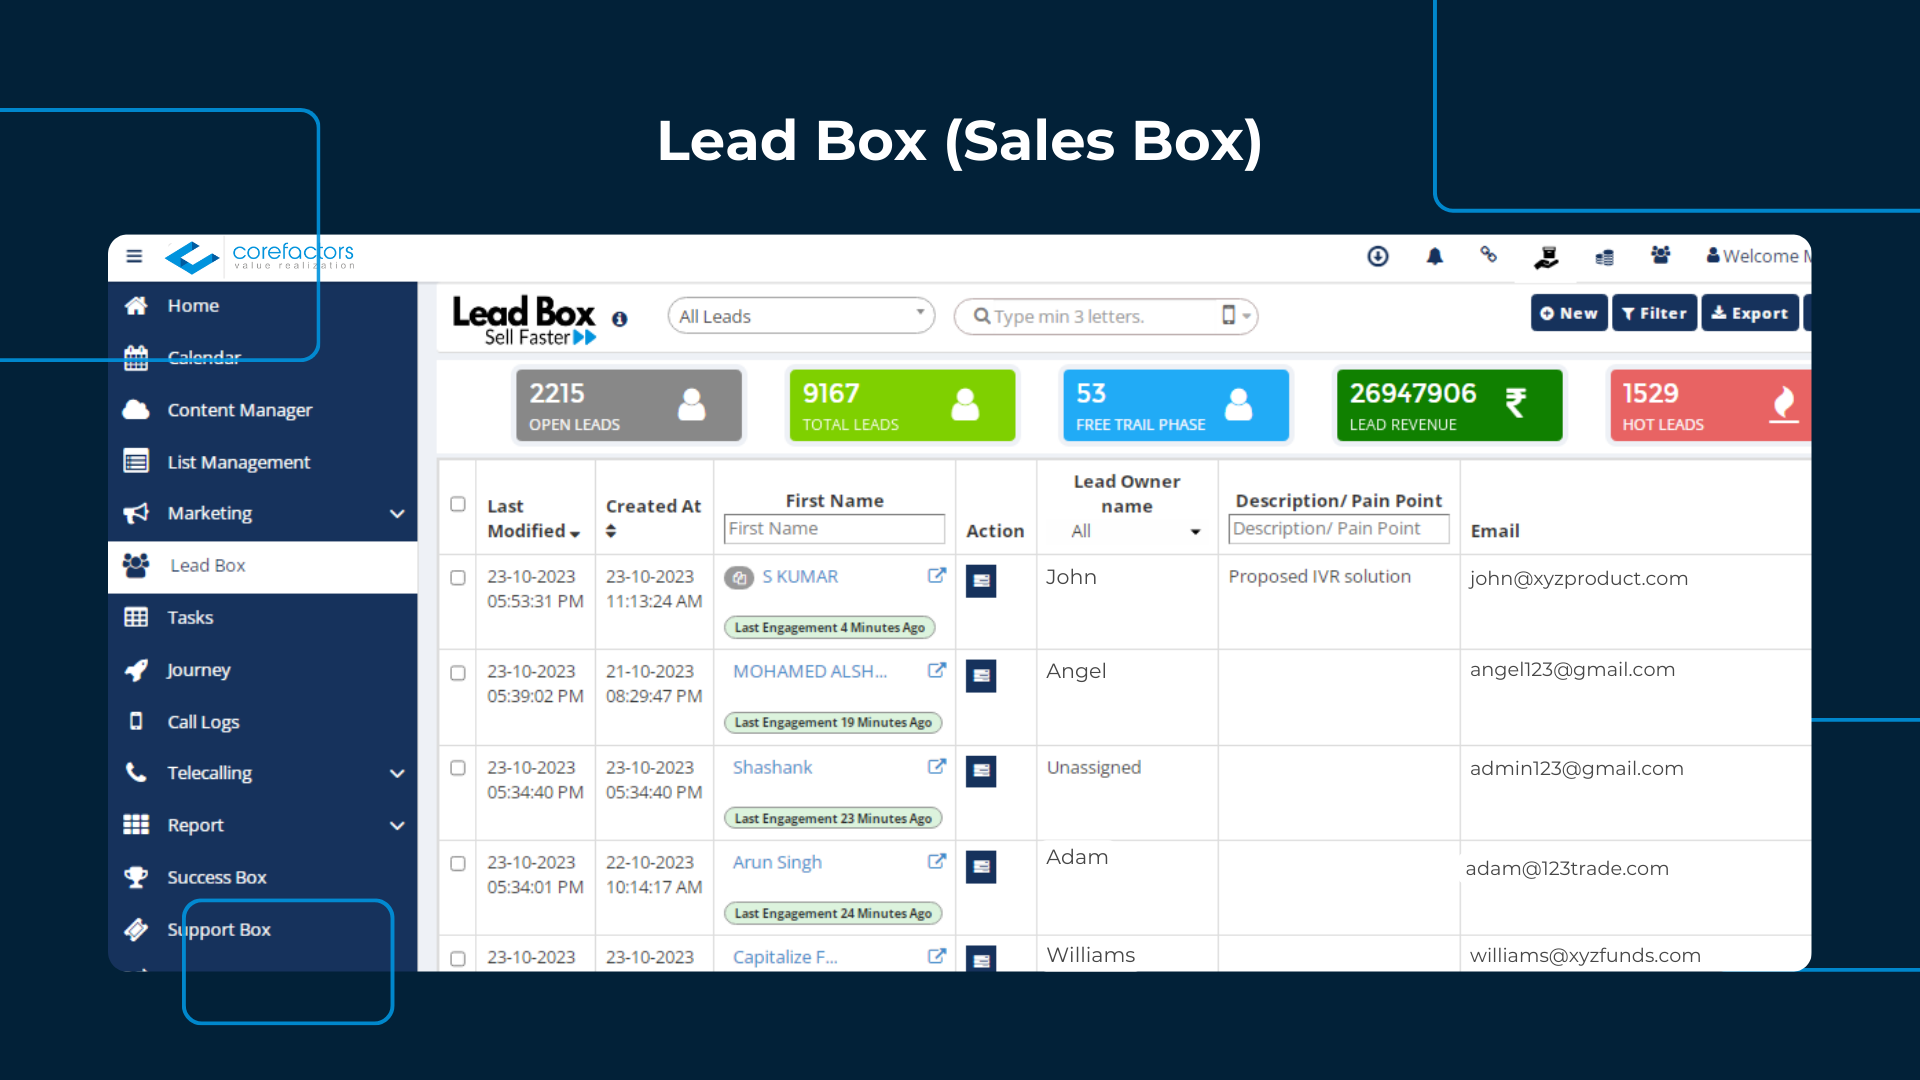Open Lead Owner name filter dropdown
Image resolution: width=1920 pixels, height=1080 pixels.
point(1127,531)
